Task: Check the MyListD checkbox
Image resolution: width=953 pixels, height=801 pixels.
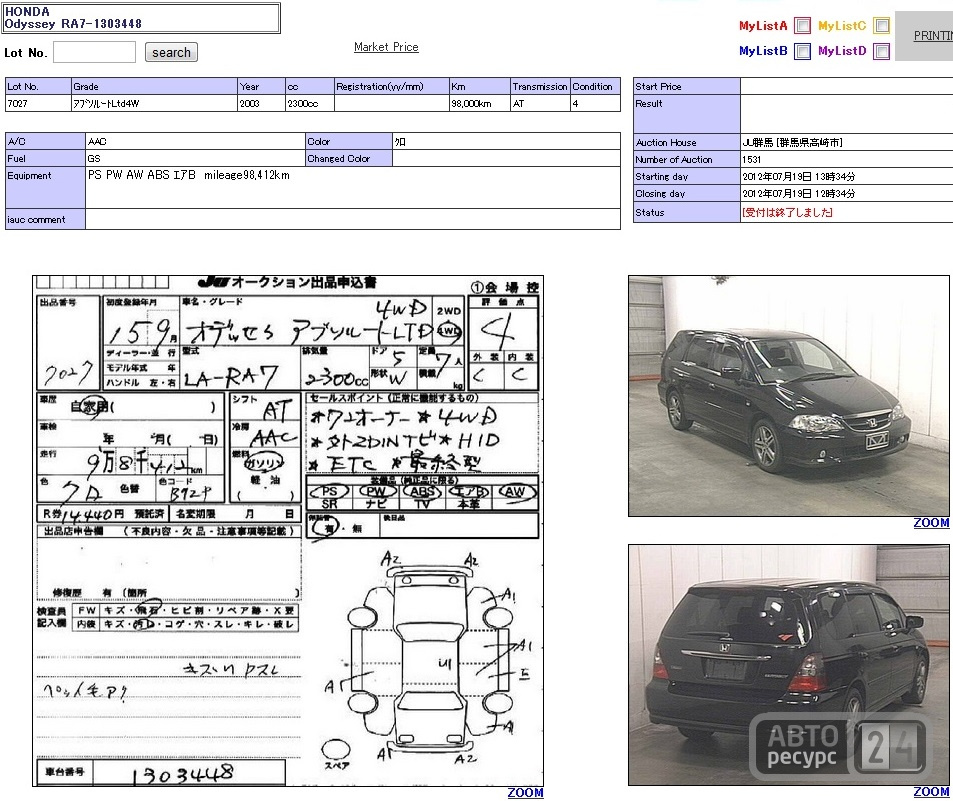Action: click(x=881, y=51)
